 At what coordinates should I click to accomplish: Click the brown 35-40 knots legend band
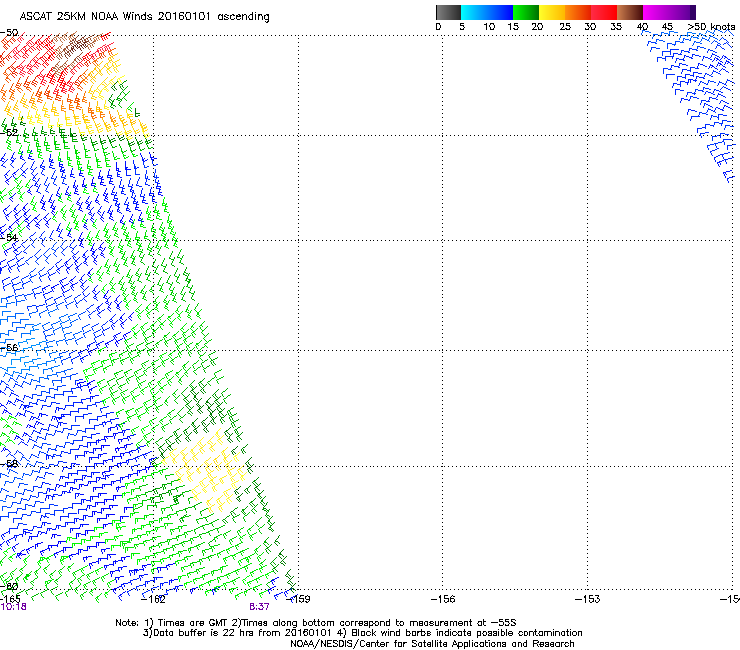coord(630,12)
